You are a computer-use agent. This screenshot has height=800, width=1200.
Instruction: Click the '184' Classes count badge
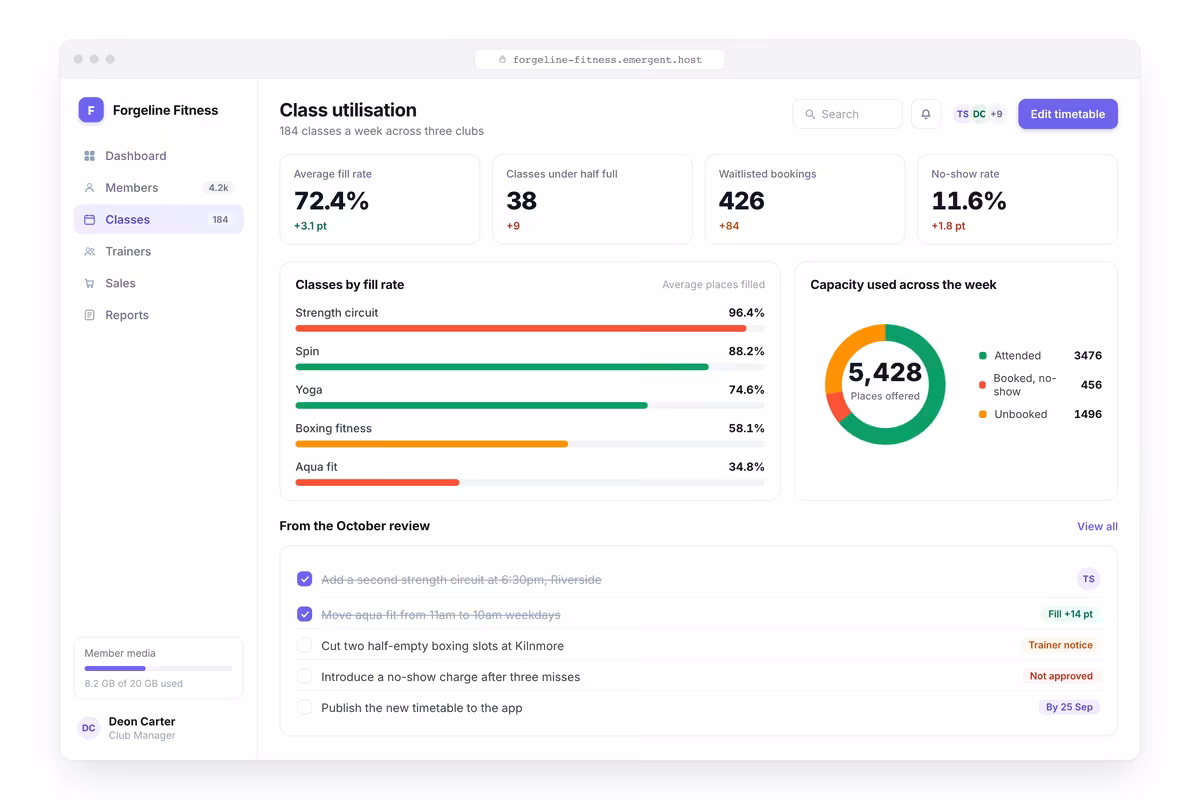(x=220, y=220)
